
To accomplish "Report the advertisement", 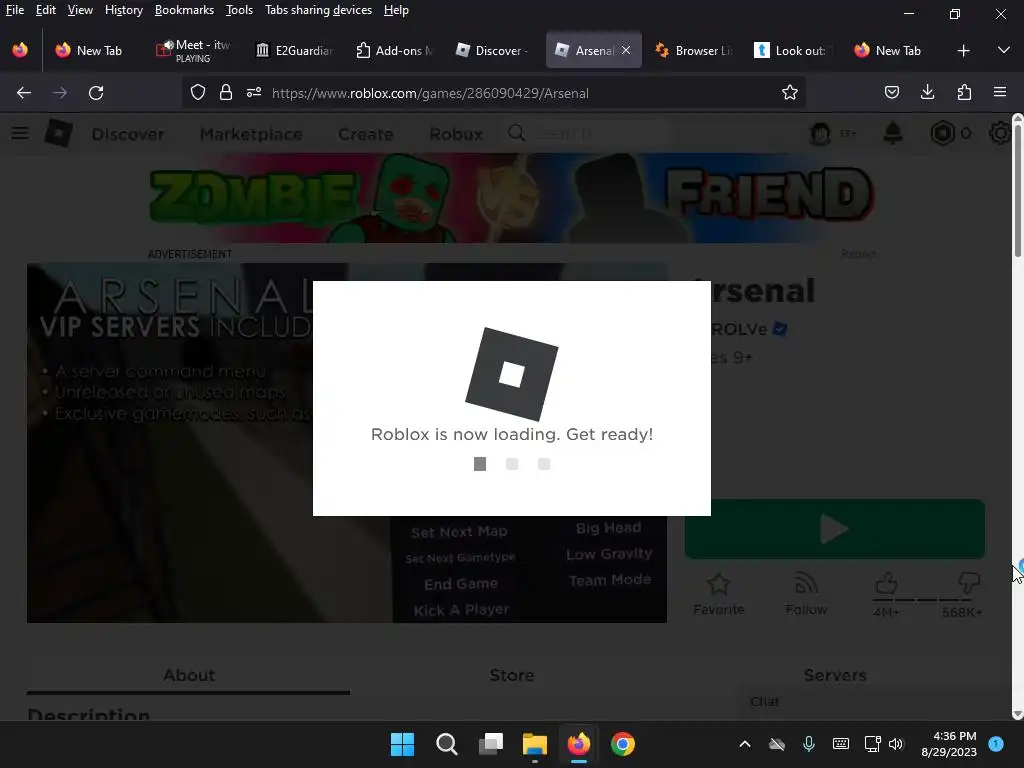I will [858, 254].
